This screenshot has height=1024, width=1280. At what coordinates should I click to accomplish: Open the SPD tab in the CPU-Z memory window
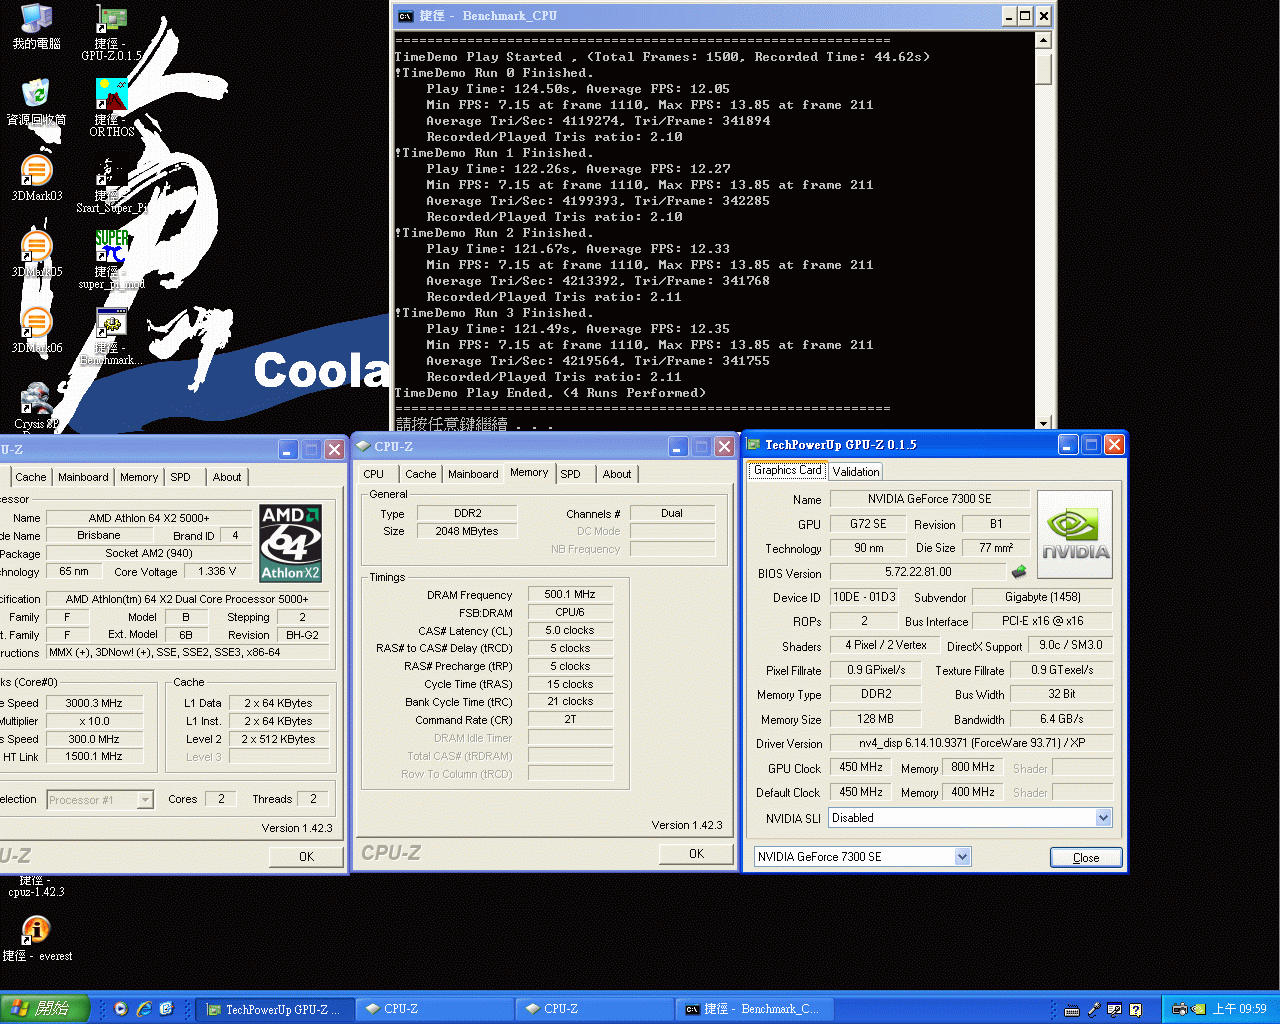point(570,474)
